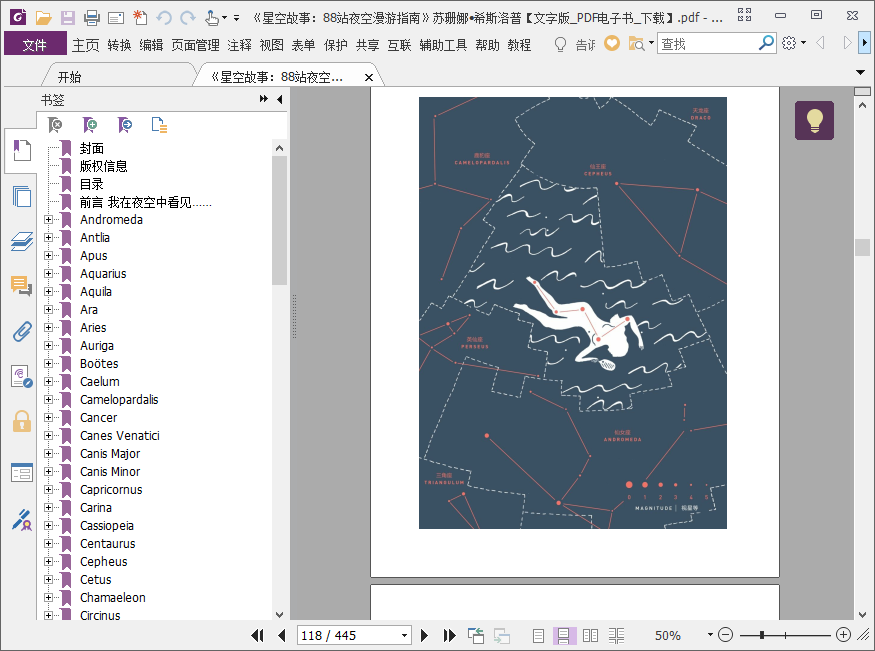This screenshot has width=875, height=651.
Task: Expand the Cassiopeia bookmark
Action: click(x=49, y=525)
